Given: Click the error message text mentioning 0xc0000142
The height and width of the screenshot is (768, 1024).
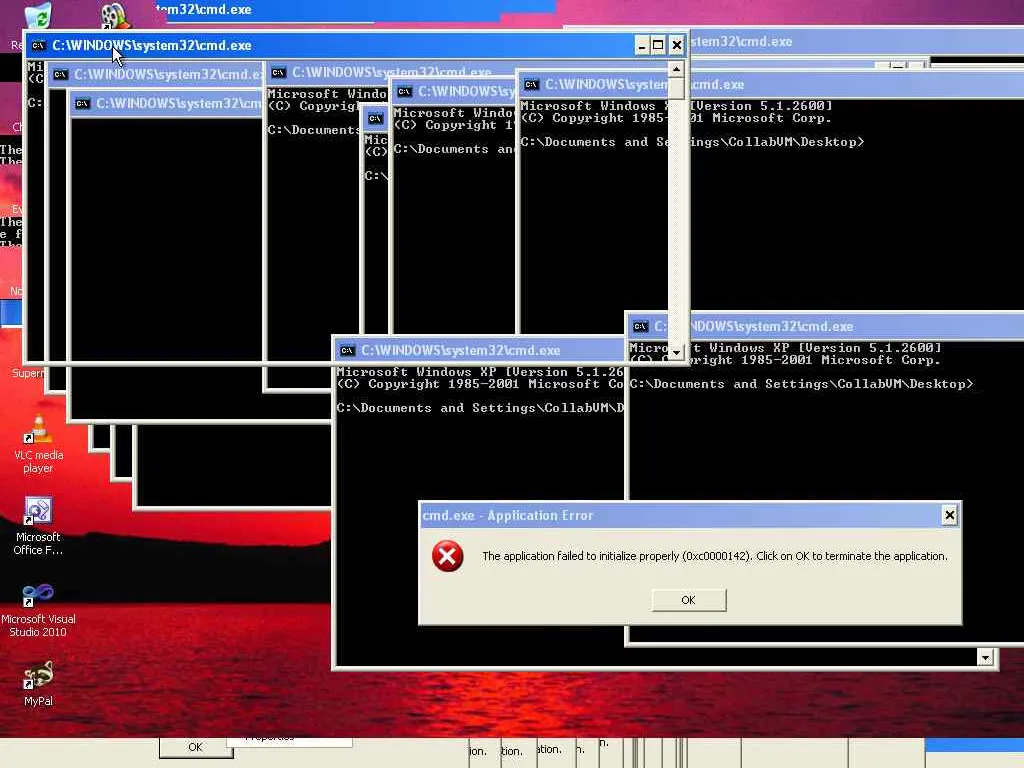Looking at the screenshot, I should pyautogui.click(x=714, y=556).
